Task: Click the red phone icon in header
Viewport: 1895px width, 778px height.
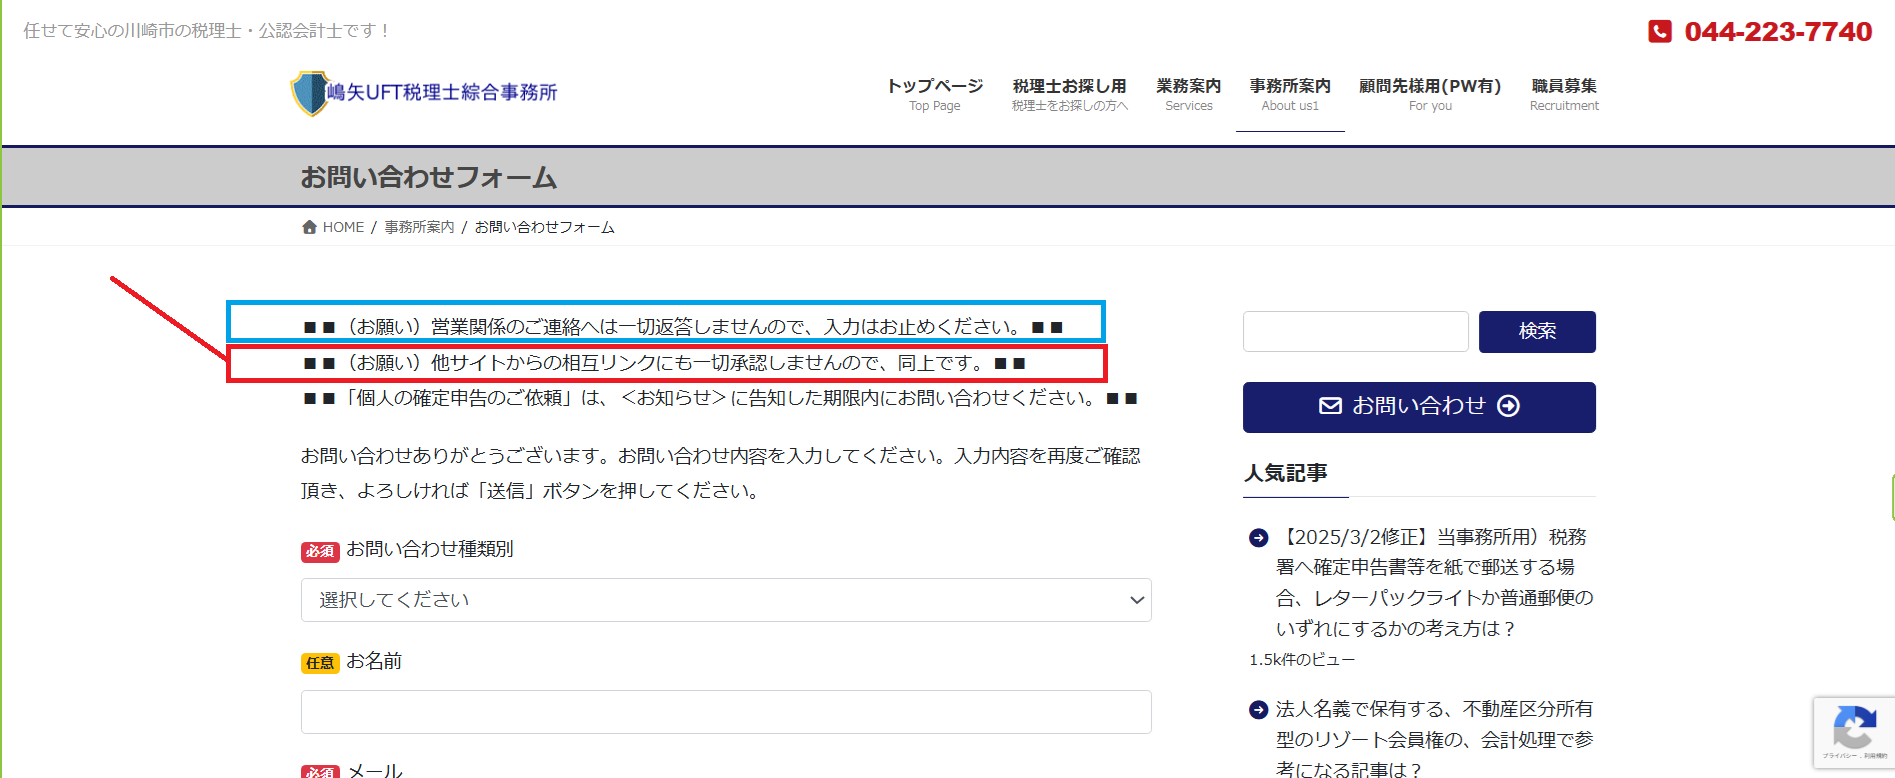Action: point(1659,32)
